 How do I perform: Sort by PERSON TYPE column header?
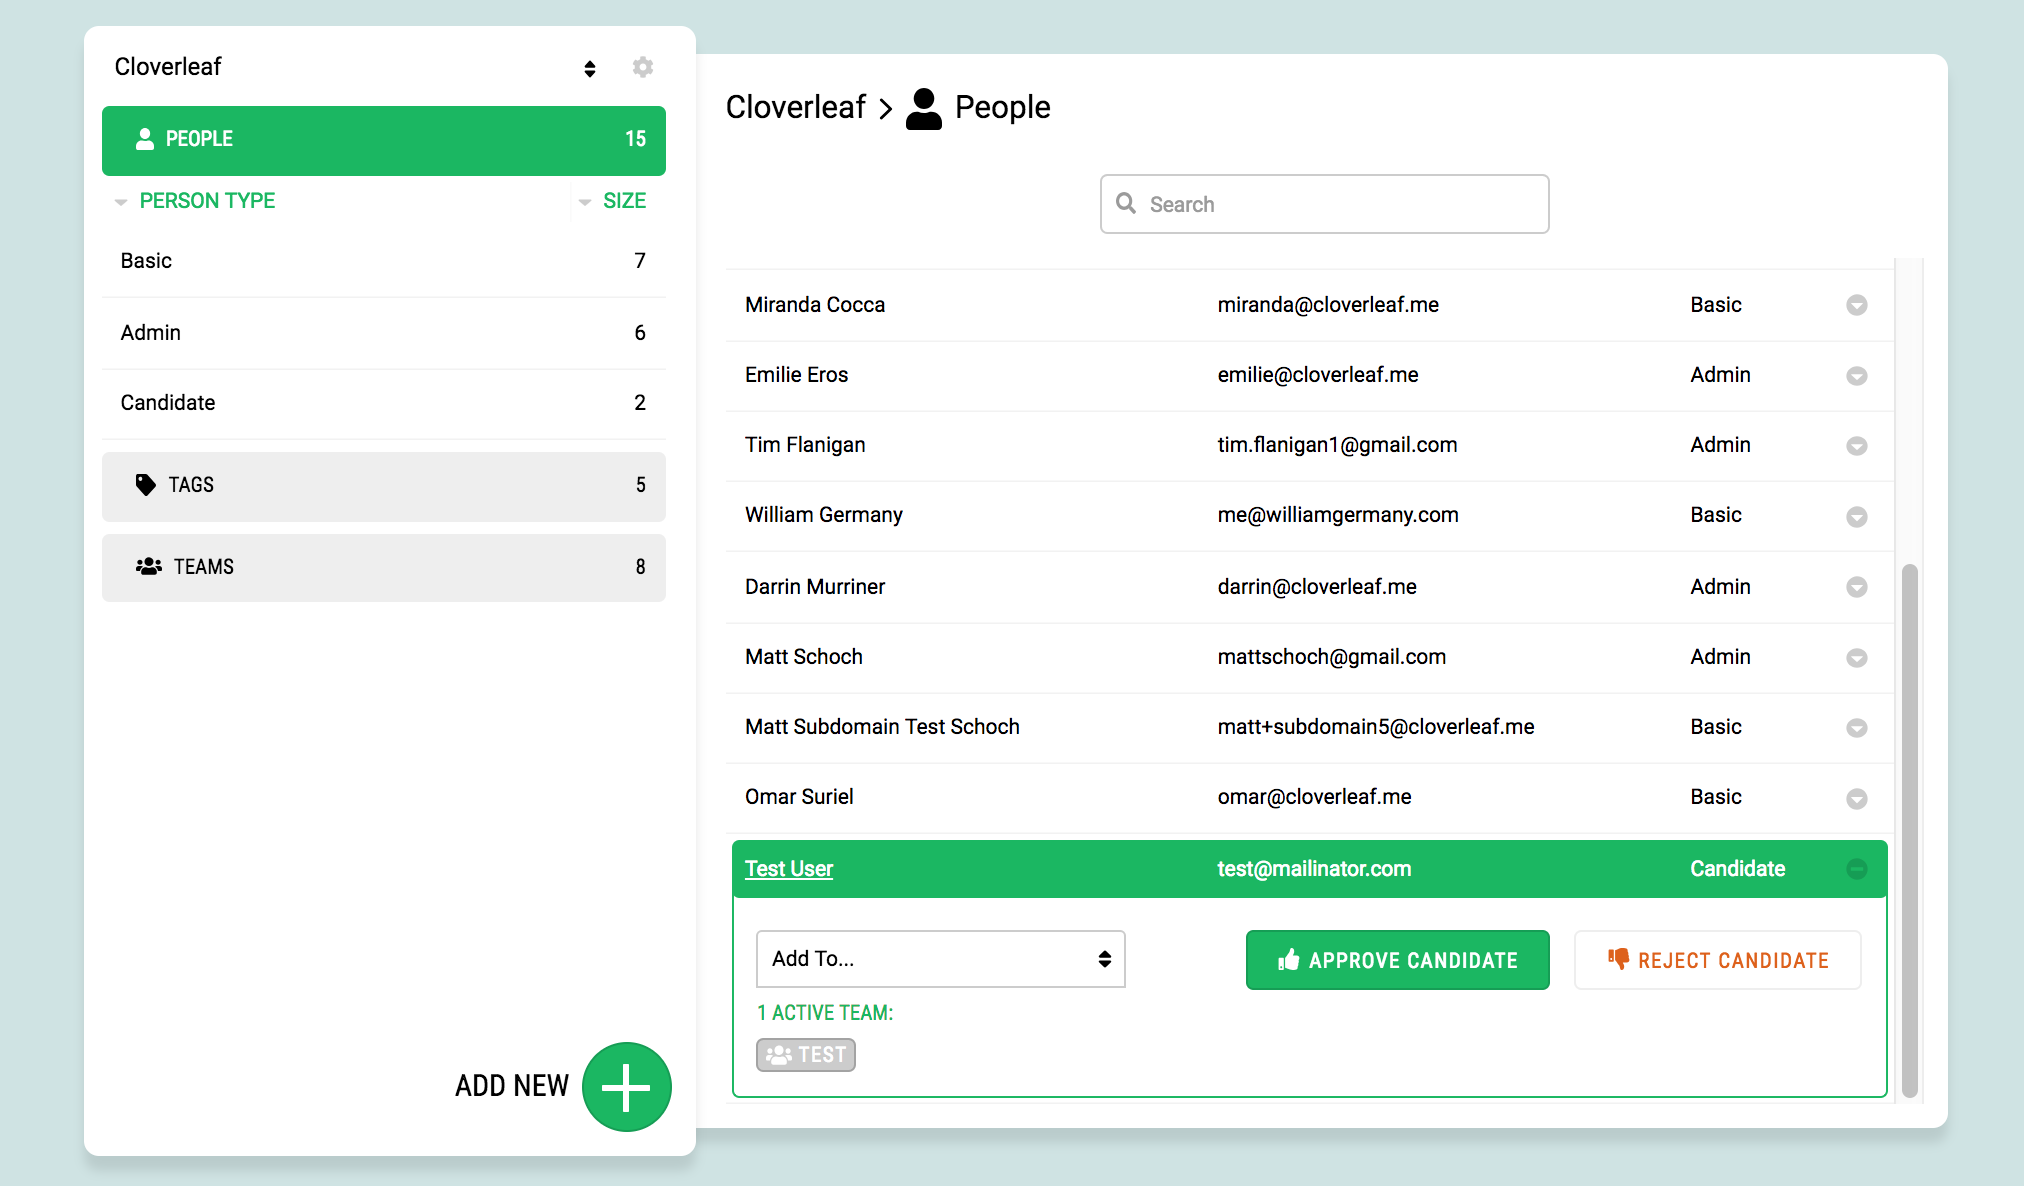coord(207,201)
